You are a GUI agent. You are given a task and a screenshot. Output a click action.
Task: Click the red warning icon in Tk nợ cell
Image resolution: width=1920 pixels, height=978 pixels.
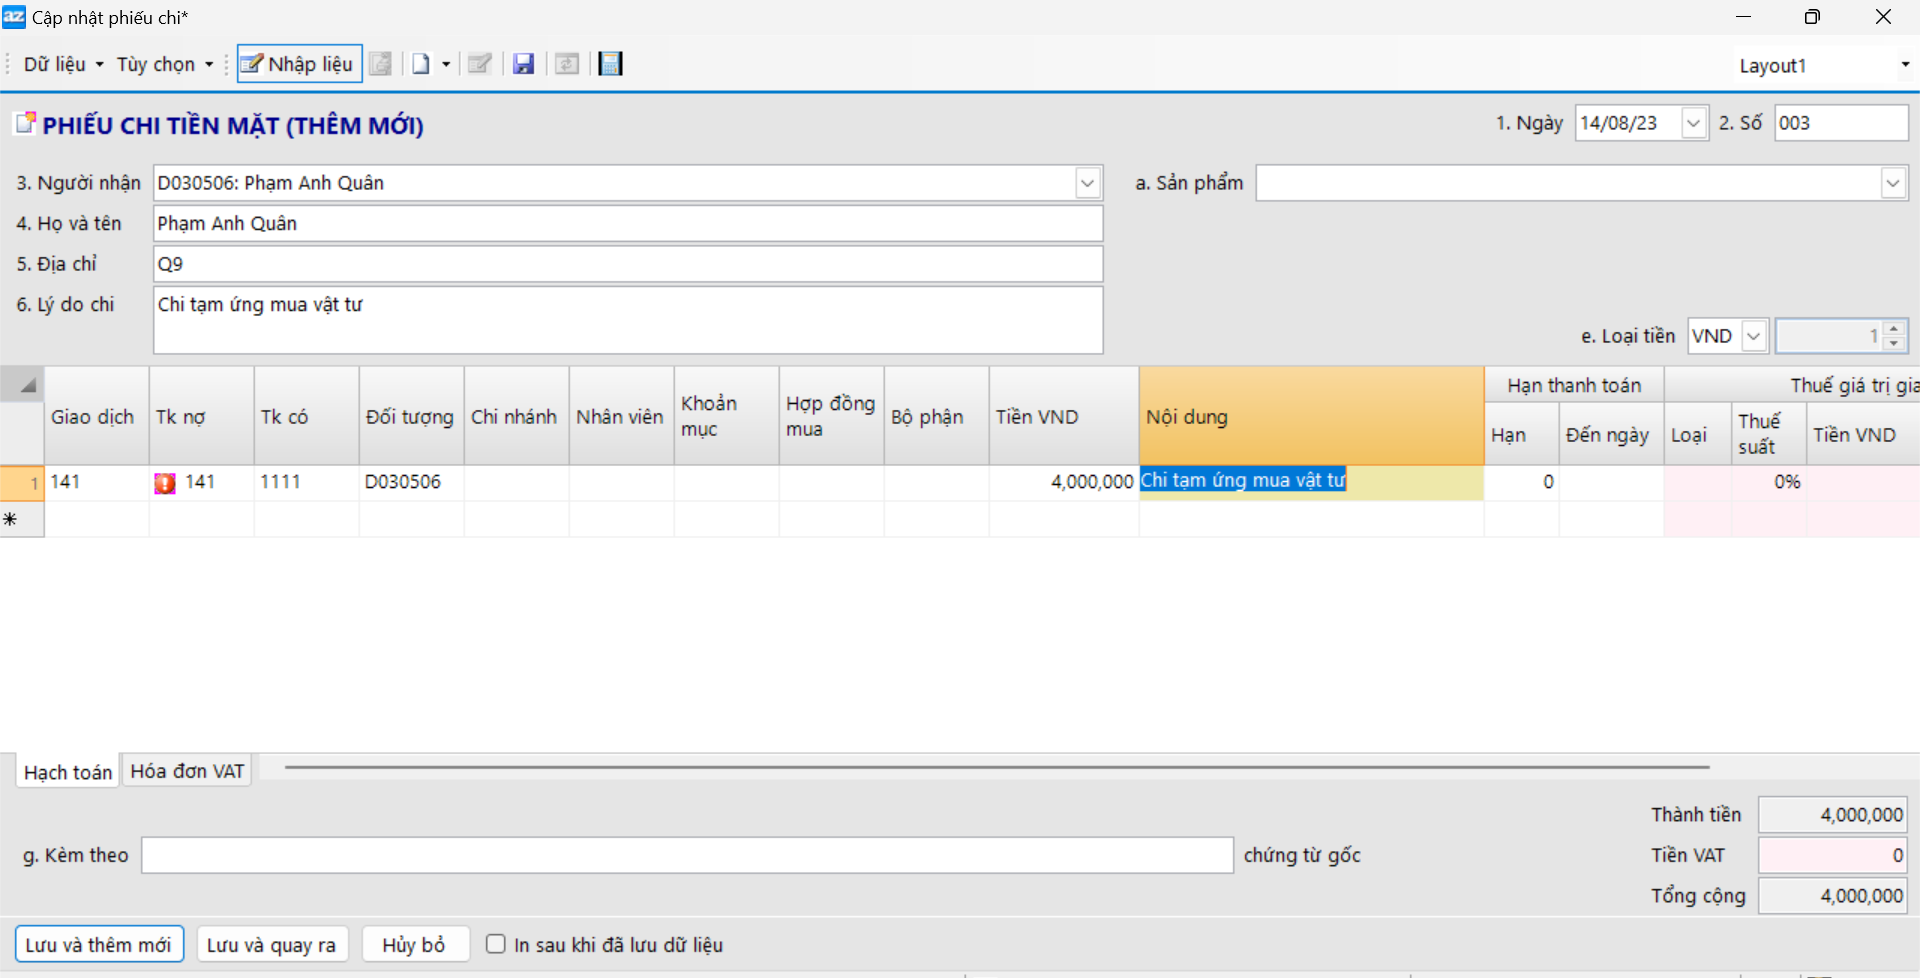165,483
